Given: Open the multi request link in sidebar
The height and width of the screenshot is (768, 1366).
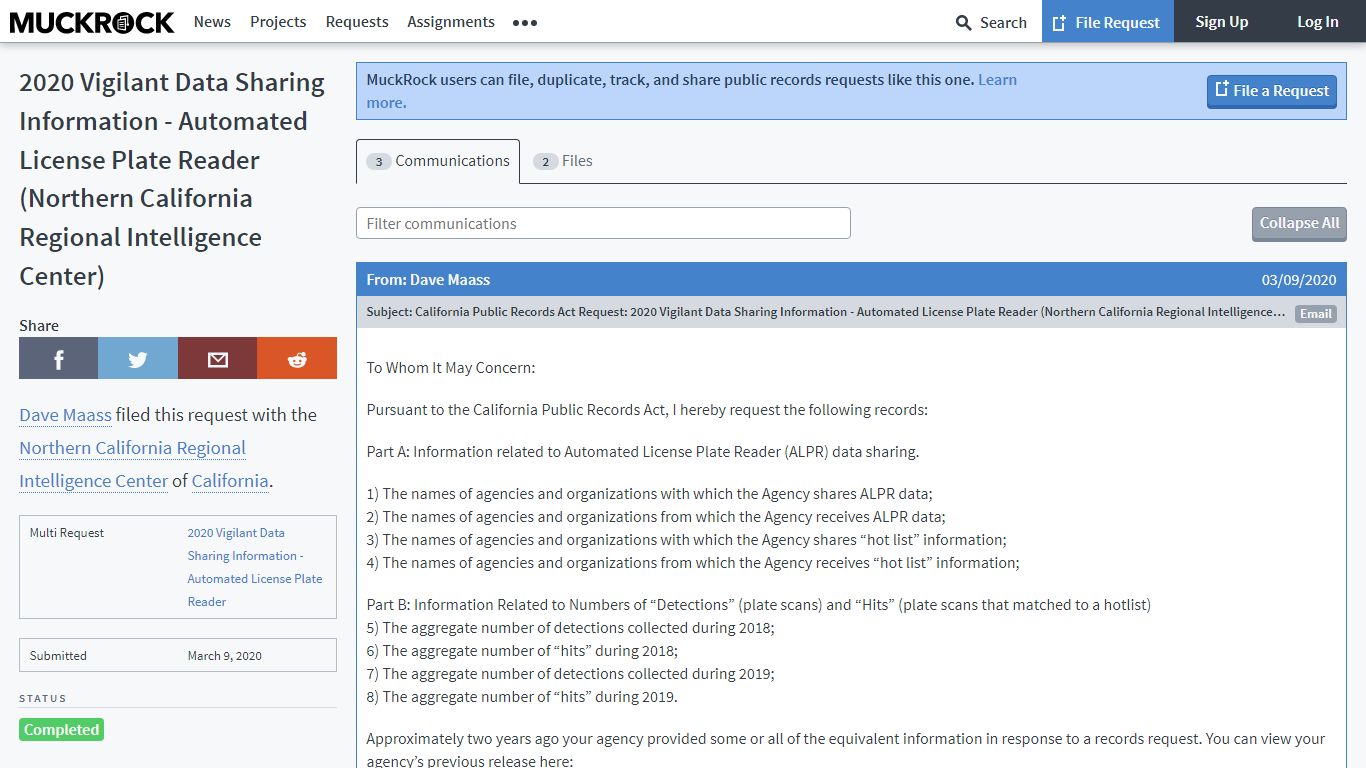Looking at the screenshot, I should coord(255,567).
